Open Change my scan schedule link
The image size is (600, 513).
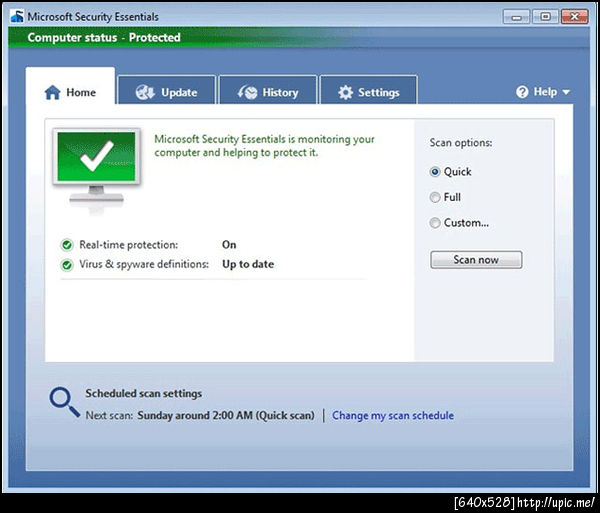click(393, 415)
